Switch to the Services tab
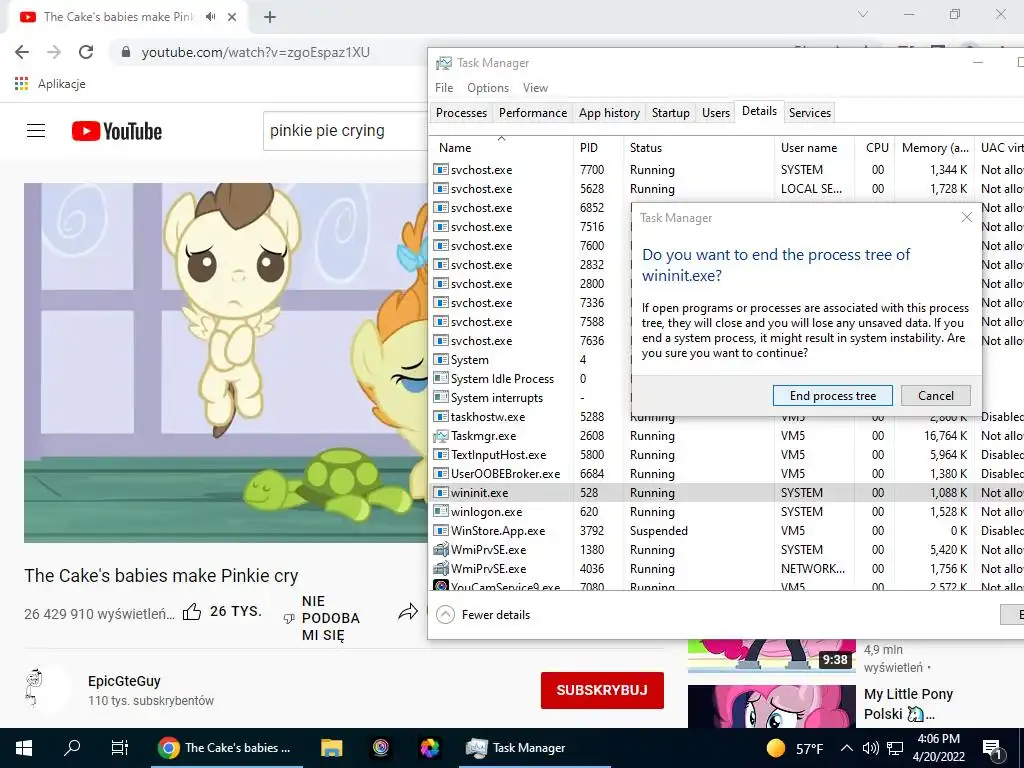Screen dimensions: 1024x768 (810, 113)
